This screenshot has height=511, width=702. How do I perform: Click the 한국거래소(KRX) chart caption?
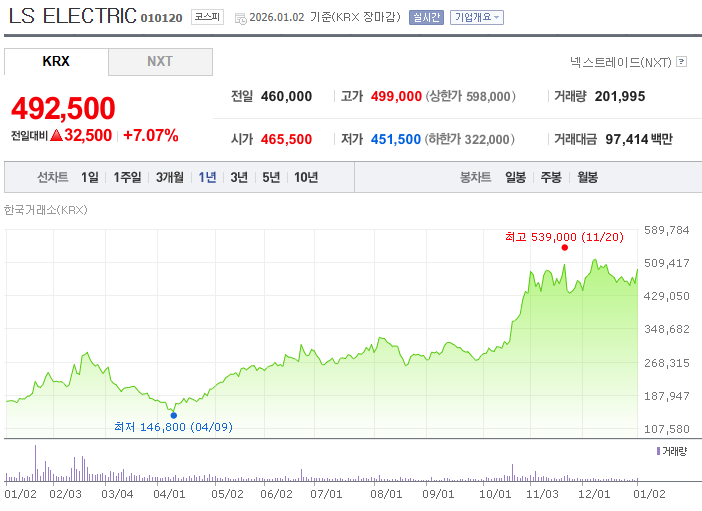[x=46, y=210]
